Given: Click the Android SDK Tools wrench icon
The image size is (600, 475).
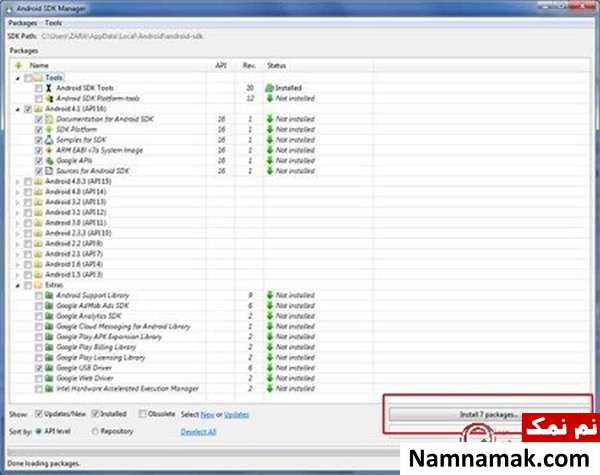Looking at the screenshot, I should coord(49,88).
